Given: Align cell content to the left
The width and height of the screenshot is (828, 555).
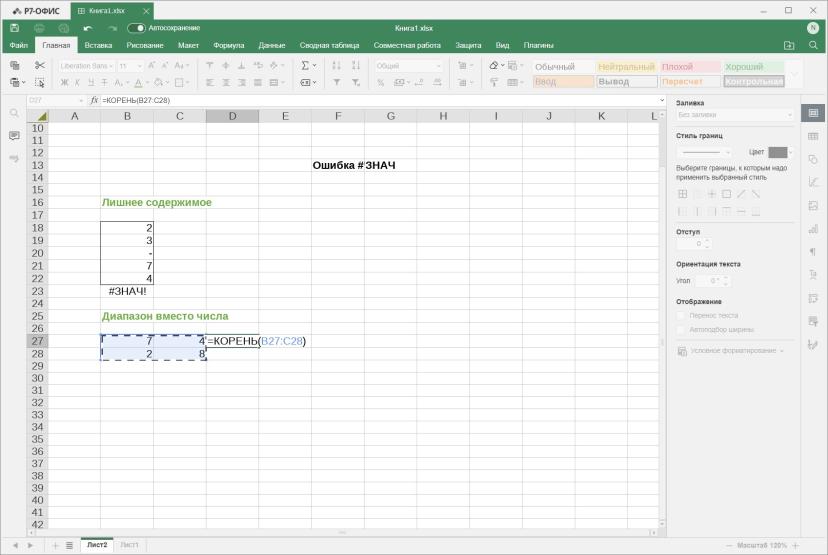Looking at the screenshot, I should click(x=210, y=82).
